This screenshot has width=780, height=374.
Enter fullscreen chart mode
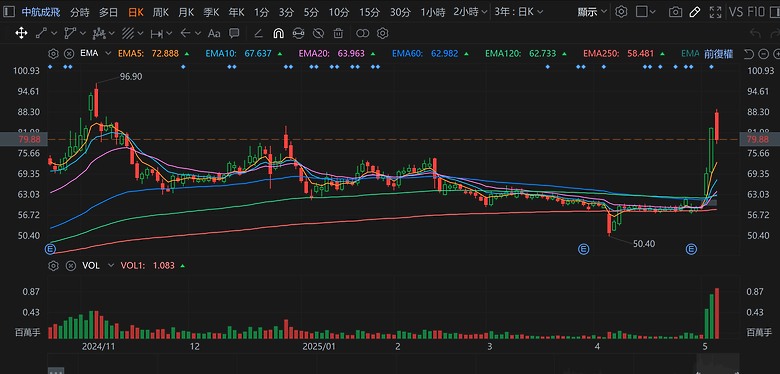click(x=715, y=12)
